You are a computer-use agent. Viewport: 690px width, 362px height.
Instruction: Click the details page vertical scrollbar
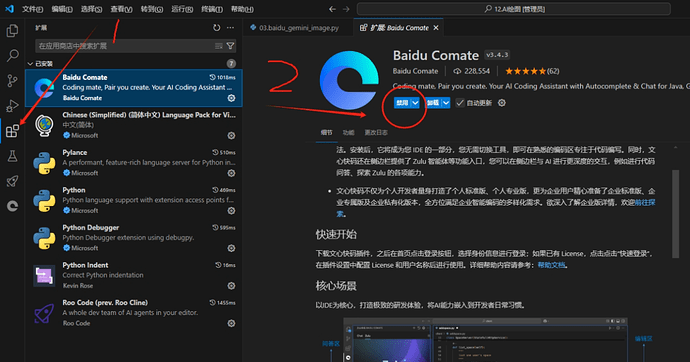point(675,214)
